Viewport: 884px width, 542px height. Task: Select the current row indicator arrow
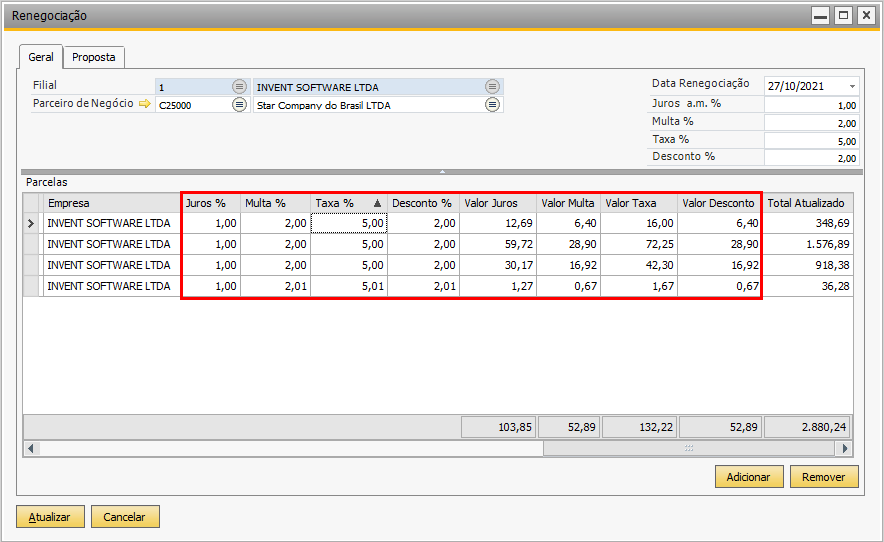[x=31, y=224]
